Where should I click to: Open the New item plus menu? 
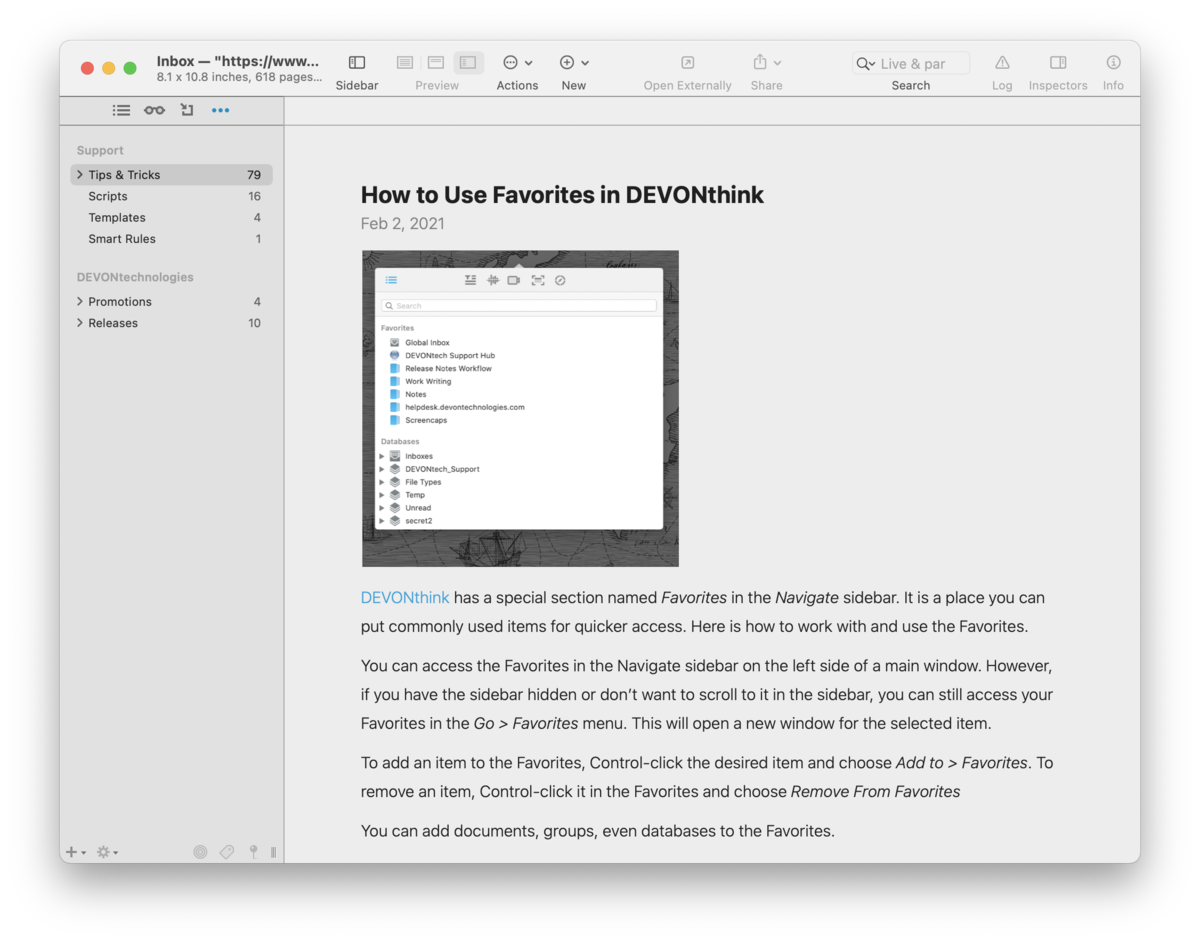coord(574,63)
